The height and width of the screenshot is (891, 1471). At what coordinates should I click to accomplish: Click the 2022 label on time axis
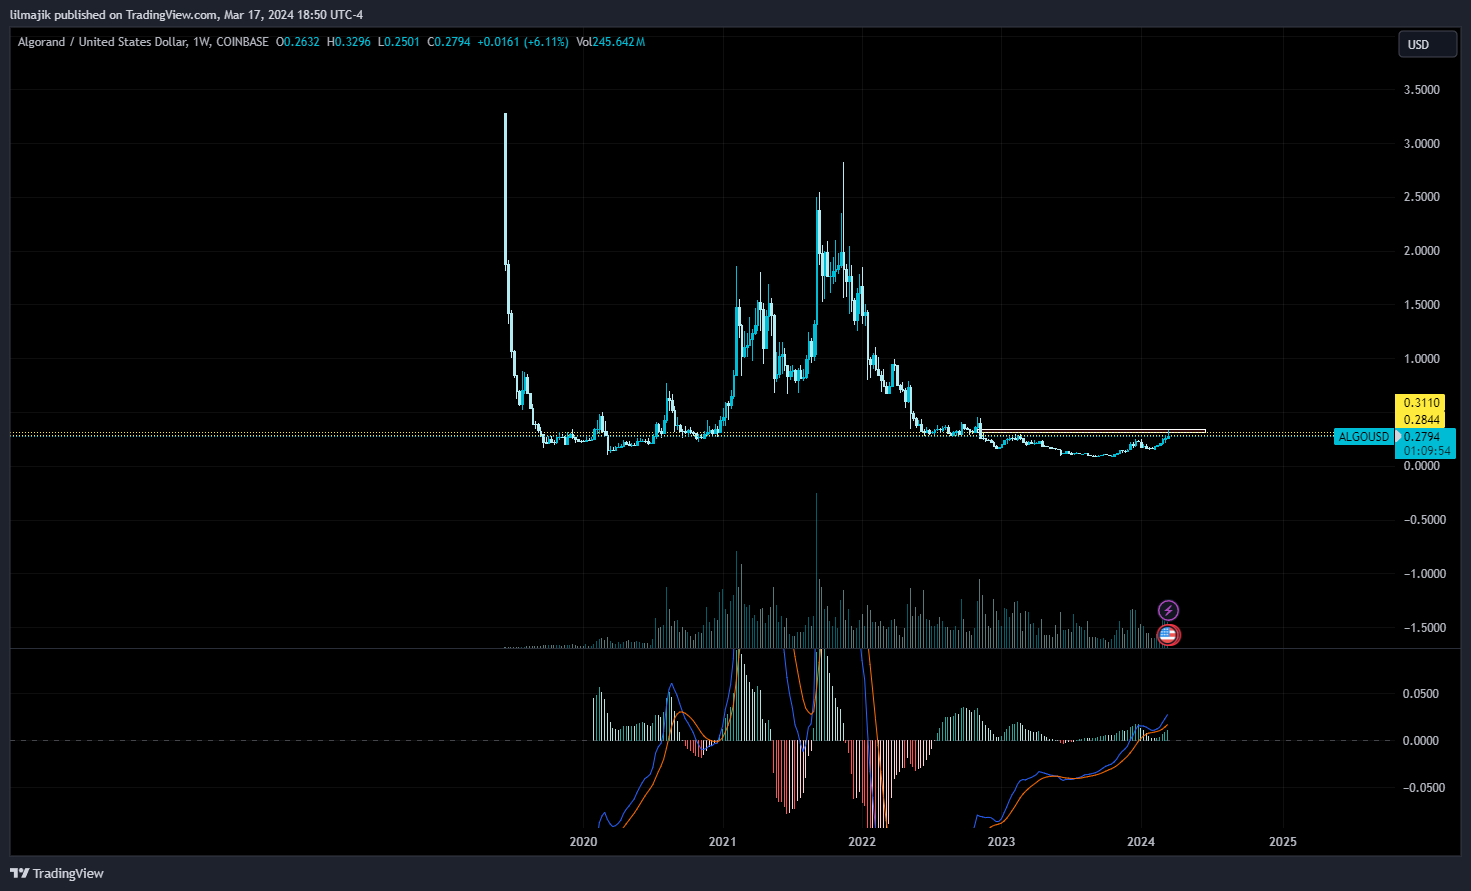[x=862, y=841]
